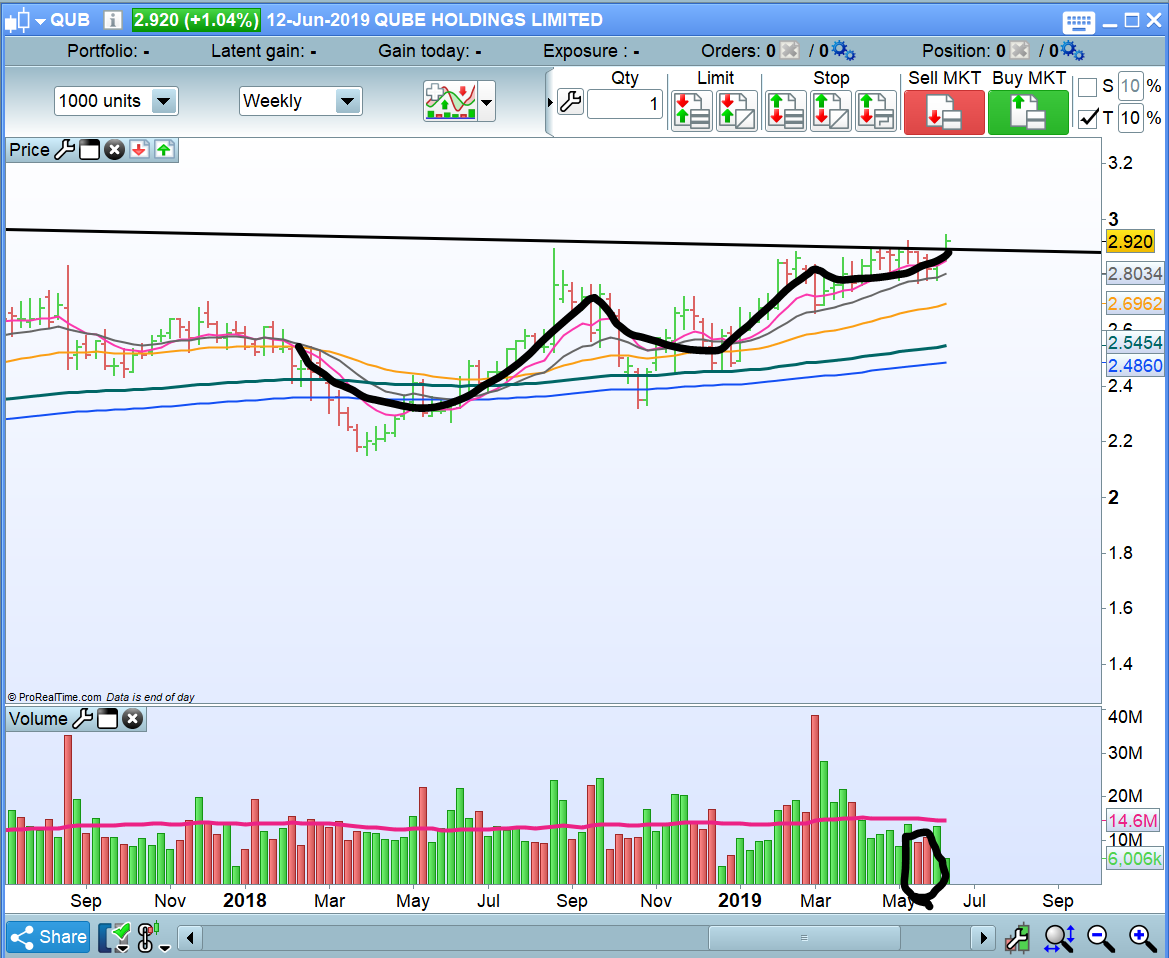Screen dimensions: 1169x958
Task: Click the second Limit order icon
Action: click(737, 111)
